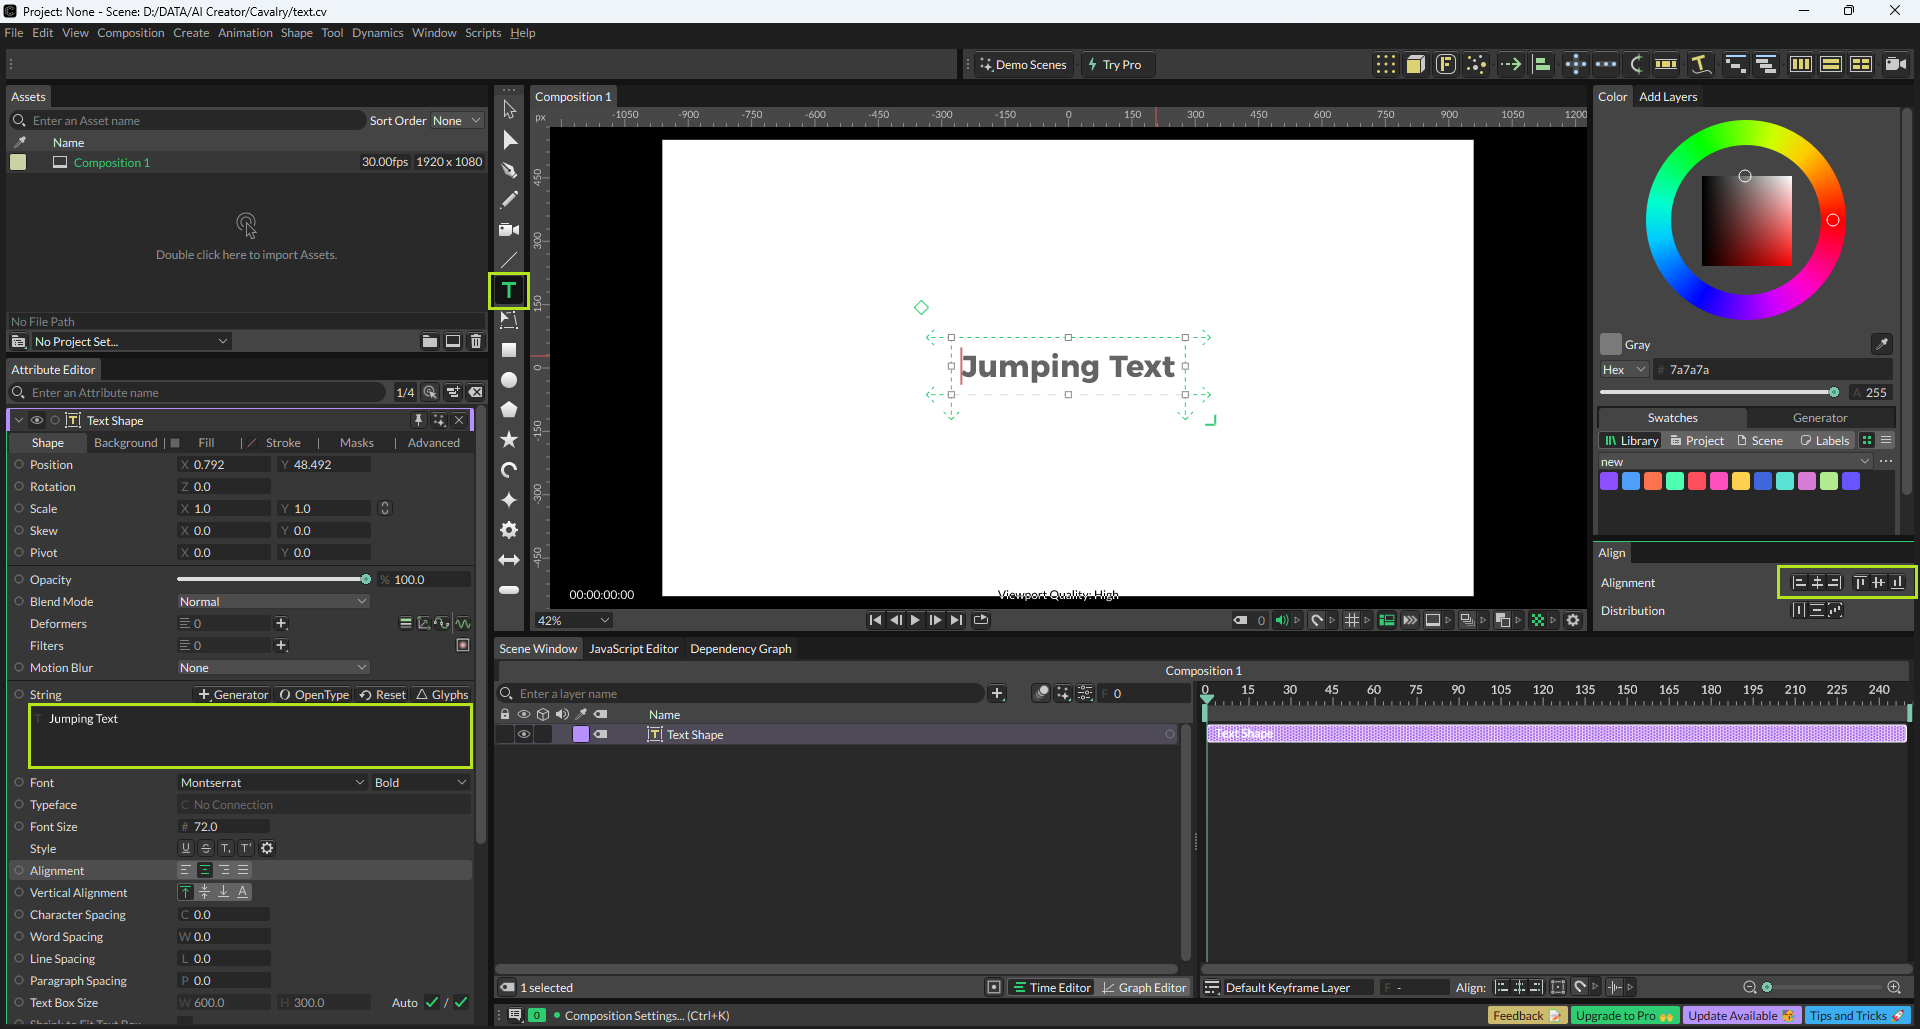Expand the Sort Order dropdown
Screen dimensions: 1920x1029
point(456,121)
